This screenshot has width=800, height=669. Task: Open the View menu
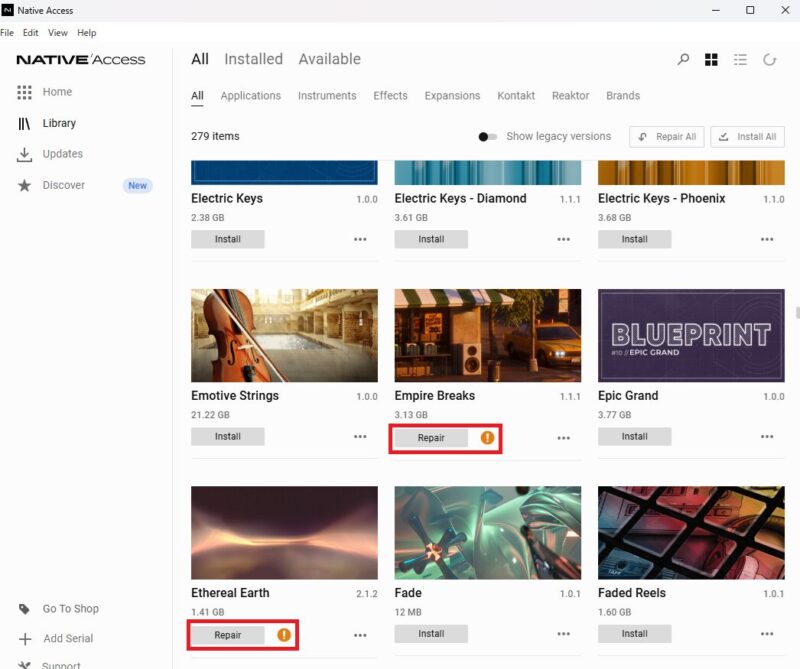pos(58,33)
